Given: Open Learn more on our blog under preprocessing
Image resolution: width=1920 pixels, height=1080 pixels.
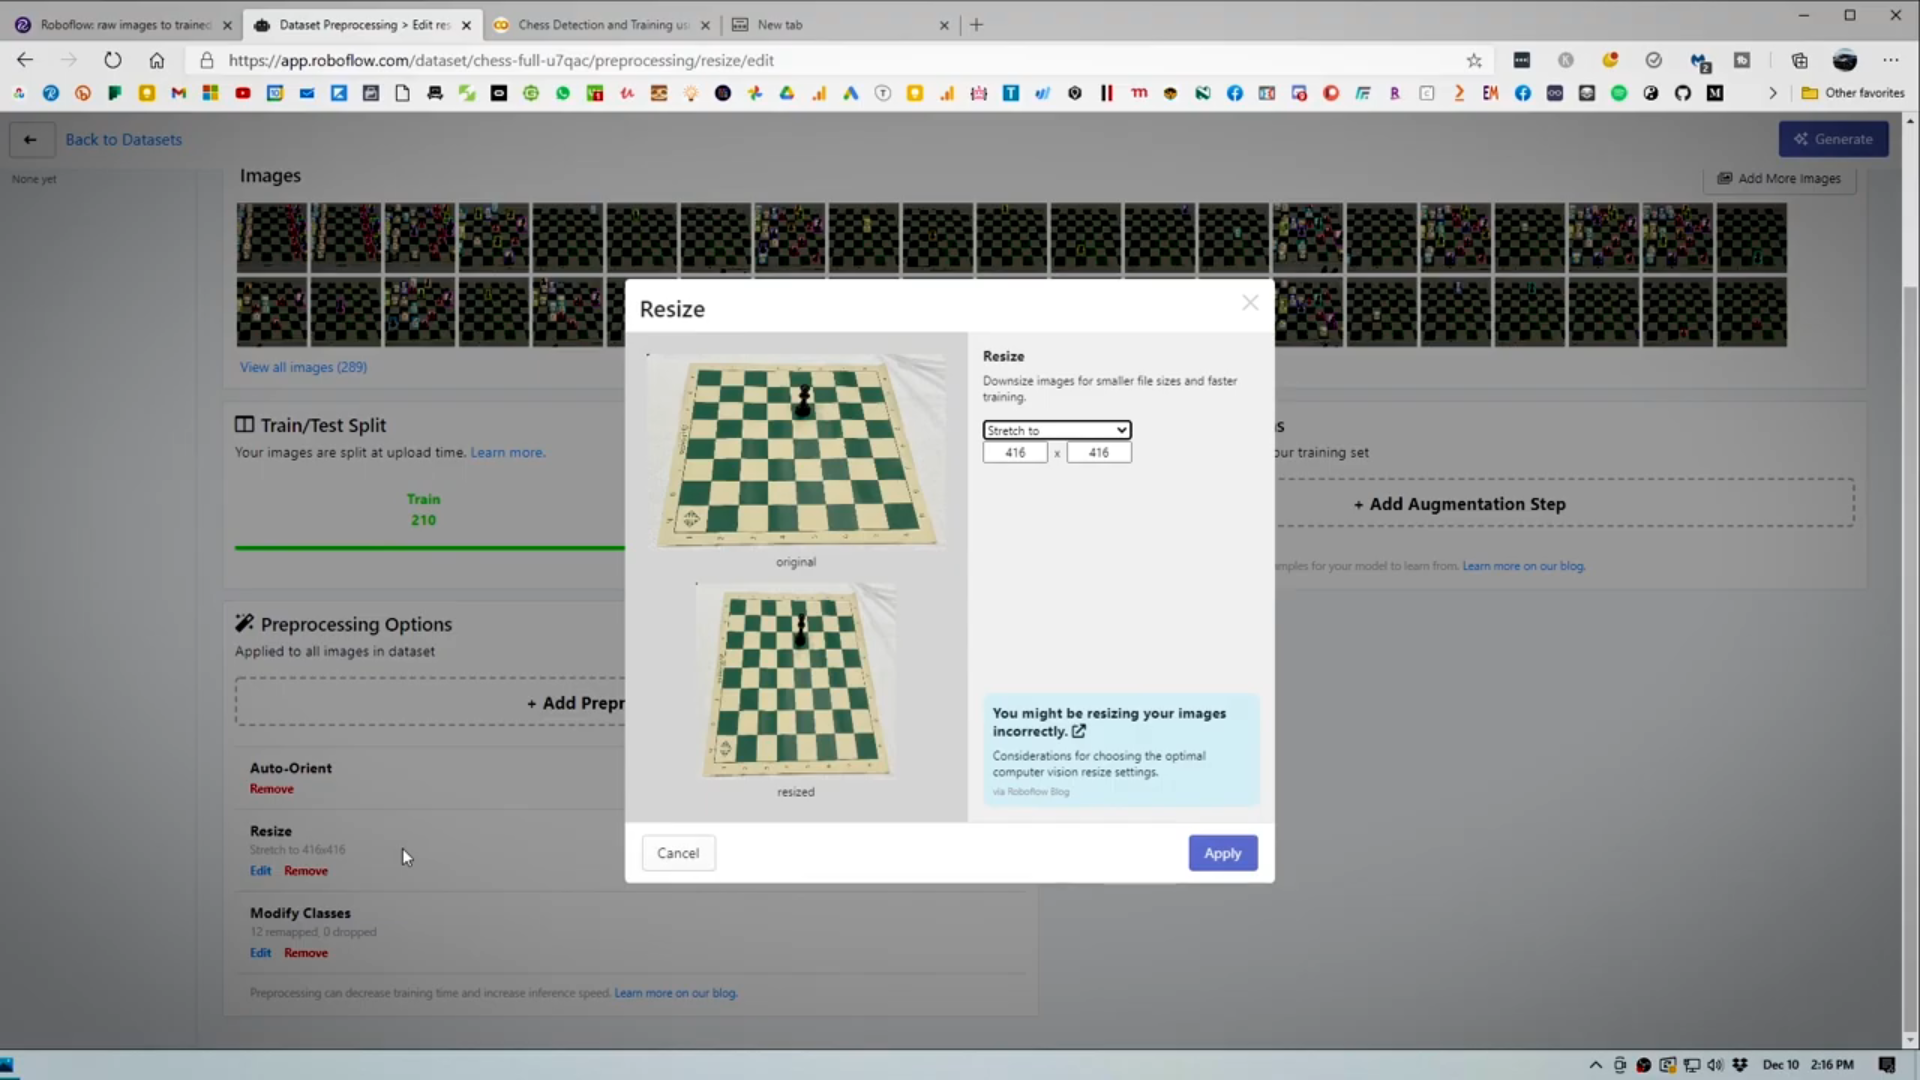Looking at the screenshot, I should click(676, 993).
